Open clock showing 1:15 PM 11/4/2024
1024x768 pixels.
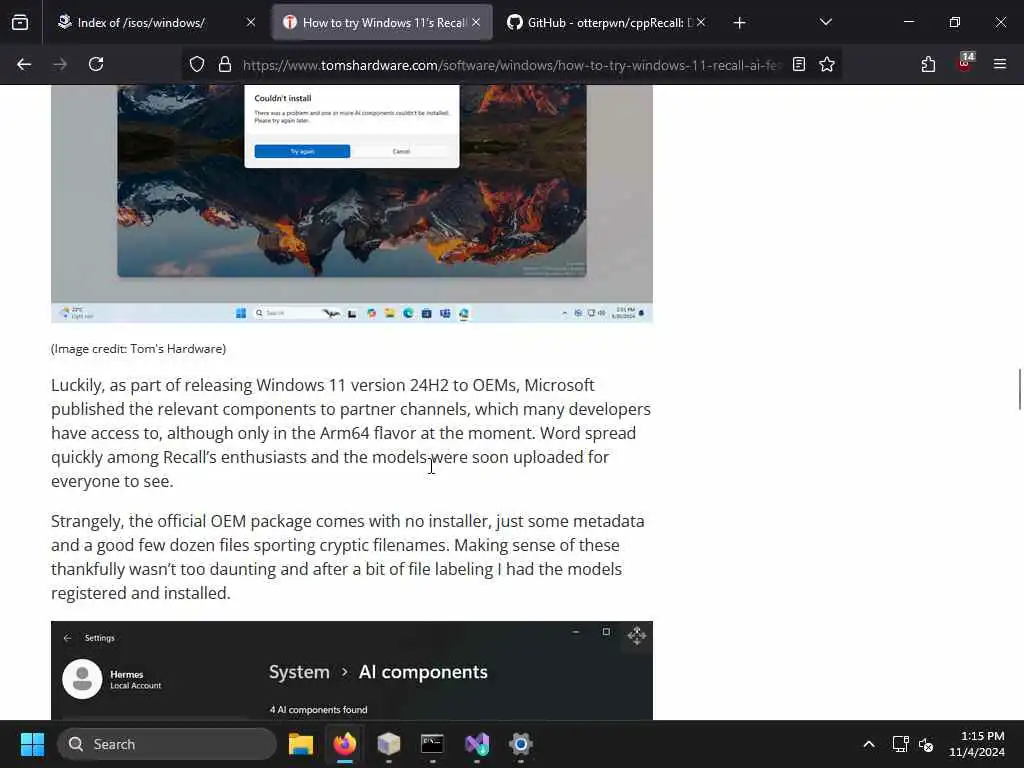[976, 744]
